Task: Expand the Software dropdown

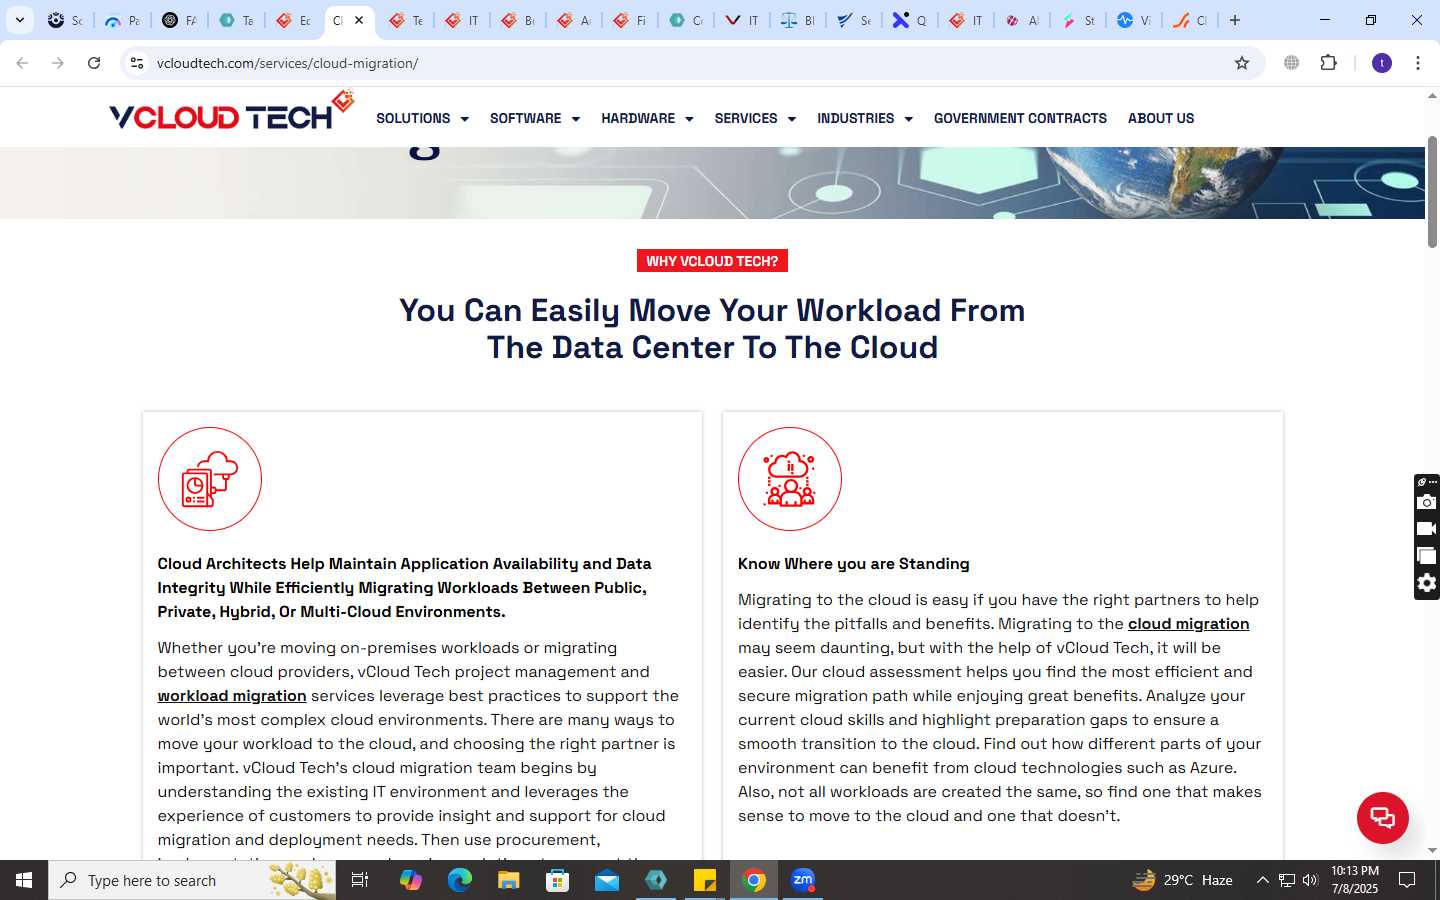Action: point(535,118)
